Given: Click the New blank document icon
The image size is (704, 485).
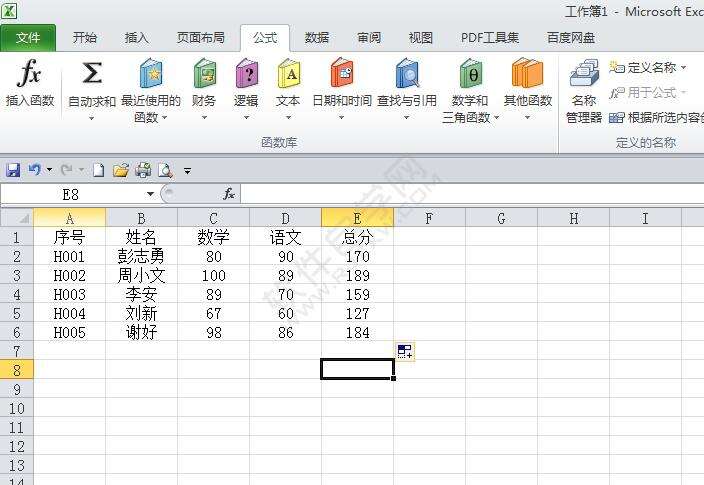Looking at the screenshot, I should 98,170.
